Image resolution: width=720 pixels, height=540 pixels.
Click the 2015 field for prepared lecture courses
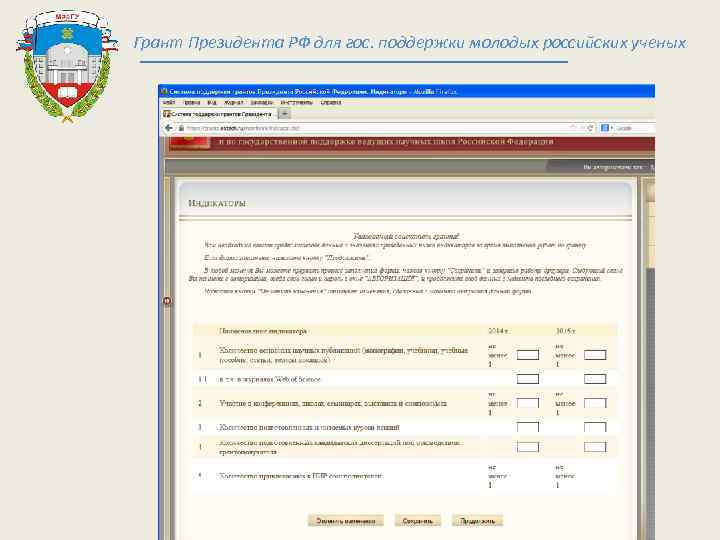point(595,427)
